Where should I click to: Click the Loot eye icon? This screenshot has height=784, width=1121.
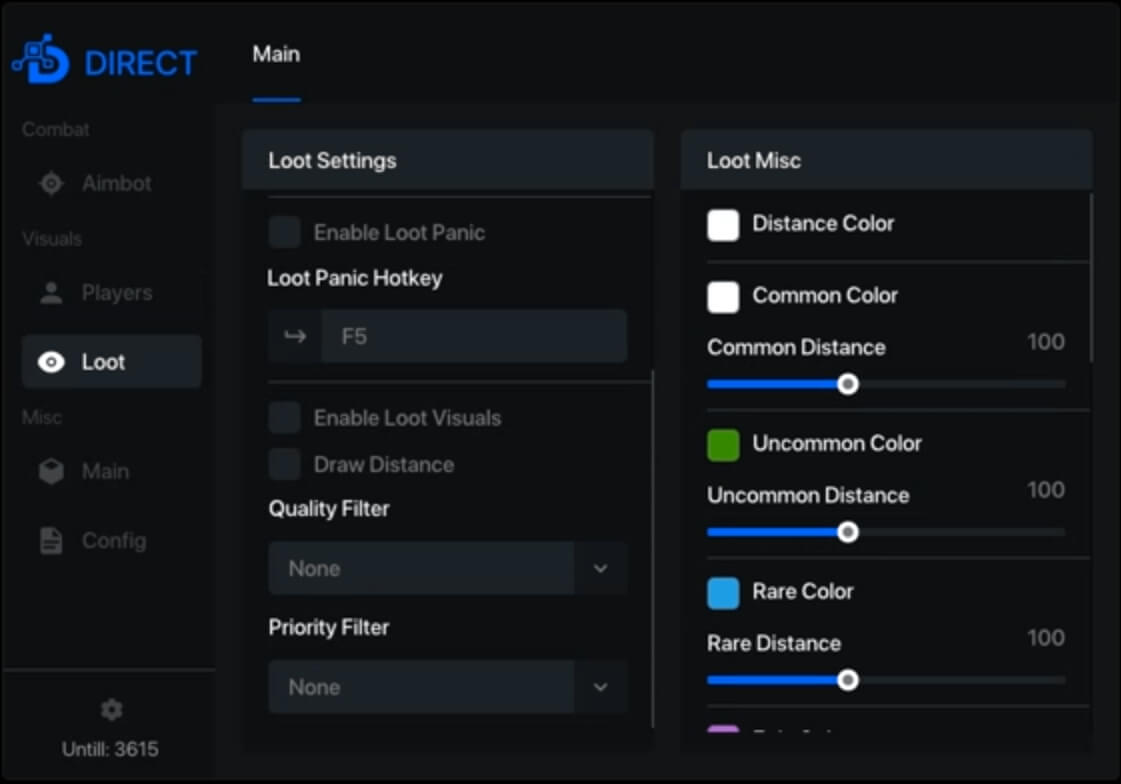pos(51,362)
